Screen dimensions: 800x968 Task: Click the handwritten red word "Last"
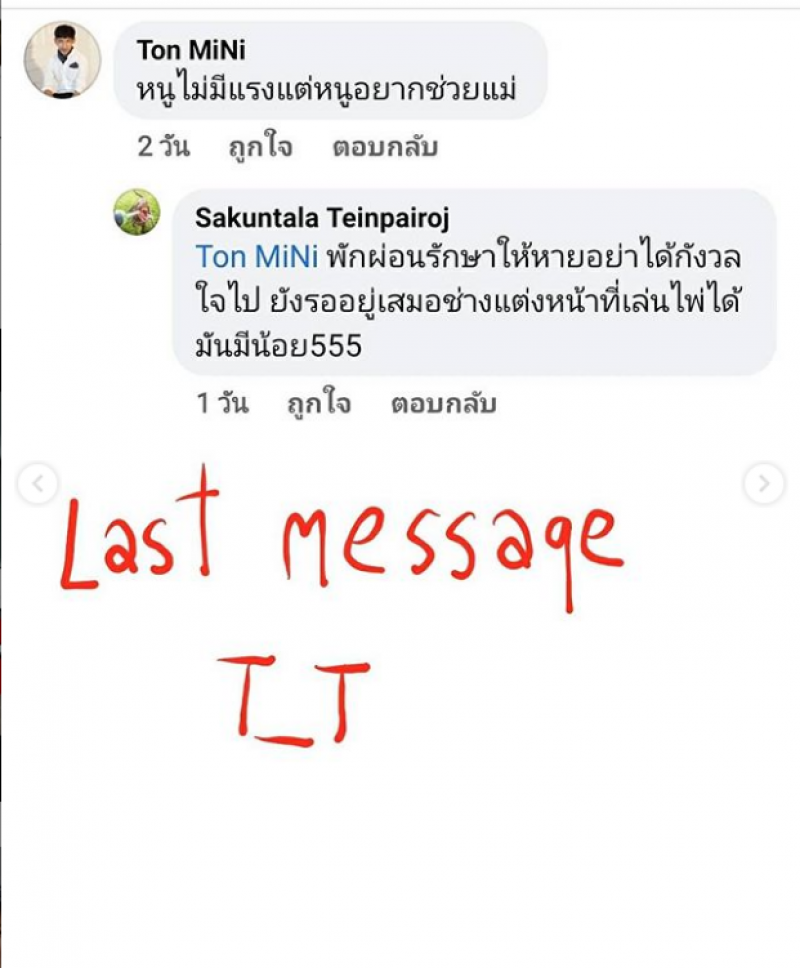tap(139, 530)
